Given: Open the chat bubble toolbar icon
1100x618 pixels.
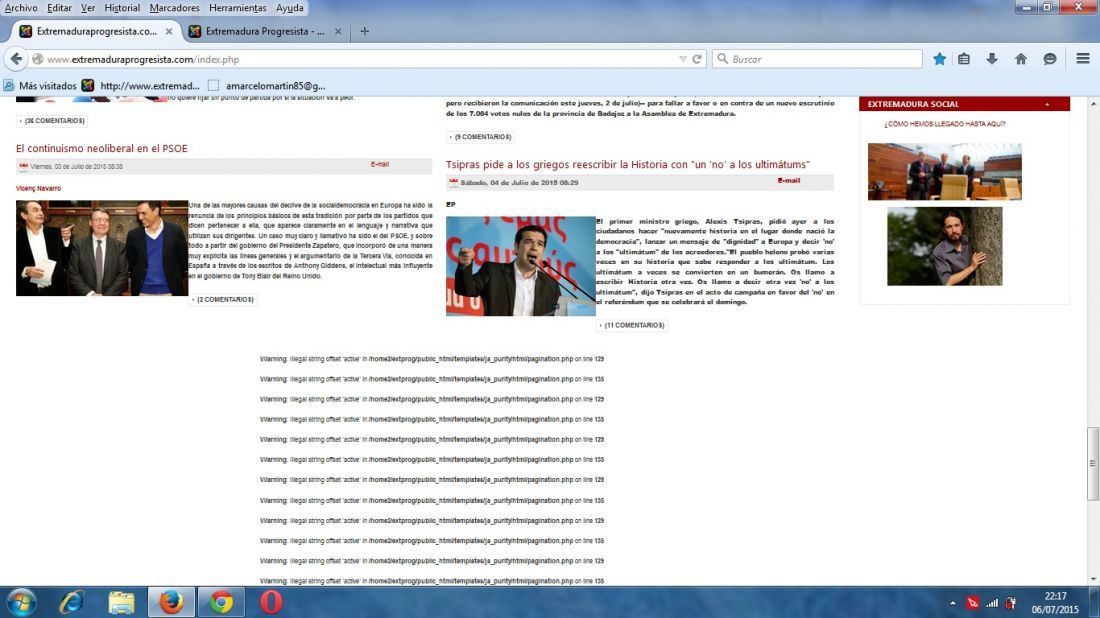Looking at the screenshot, I should 1049,59.
